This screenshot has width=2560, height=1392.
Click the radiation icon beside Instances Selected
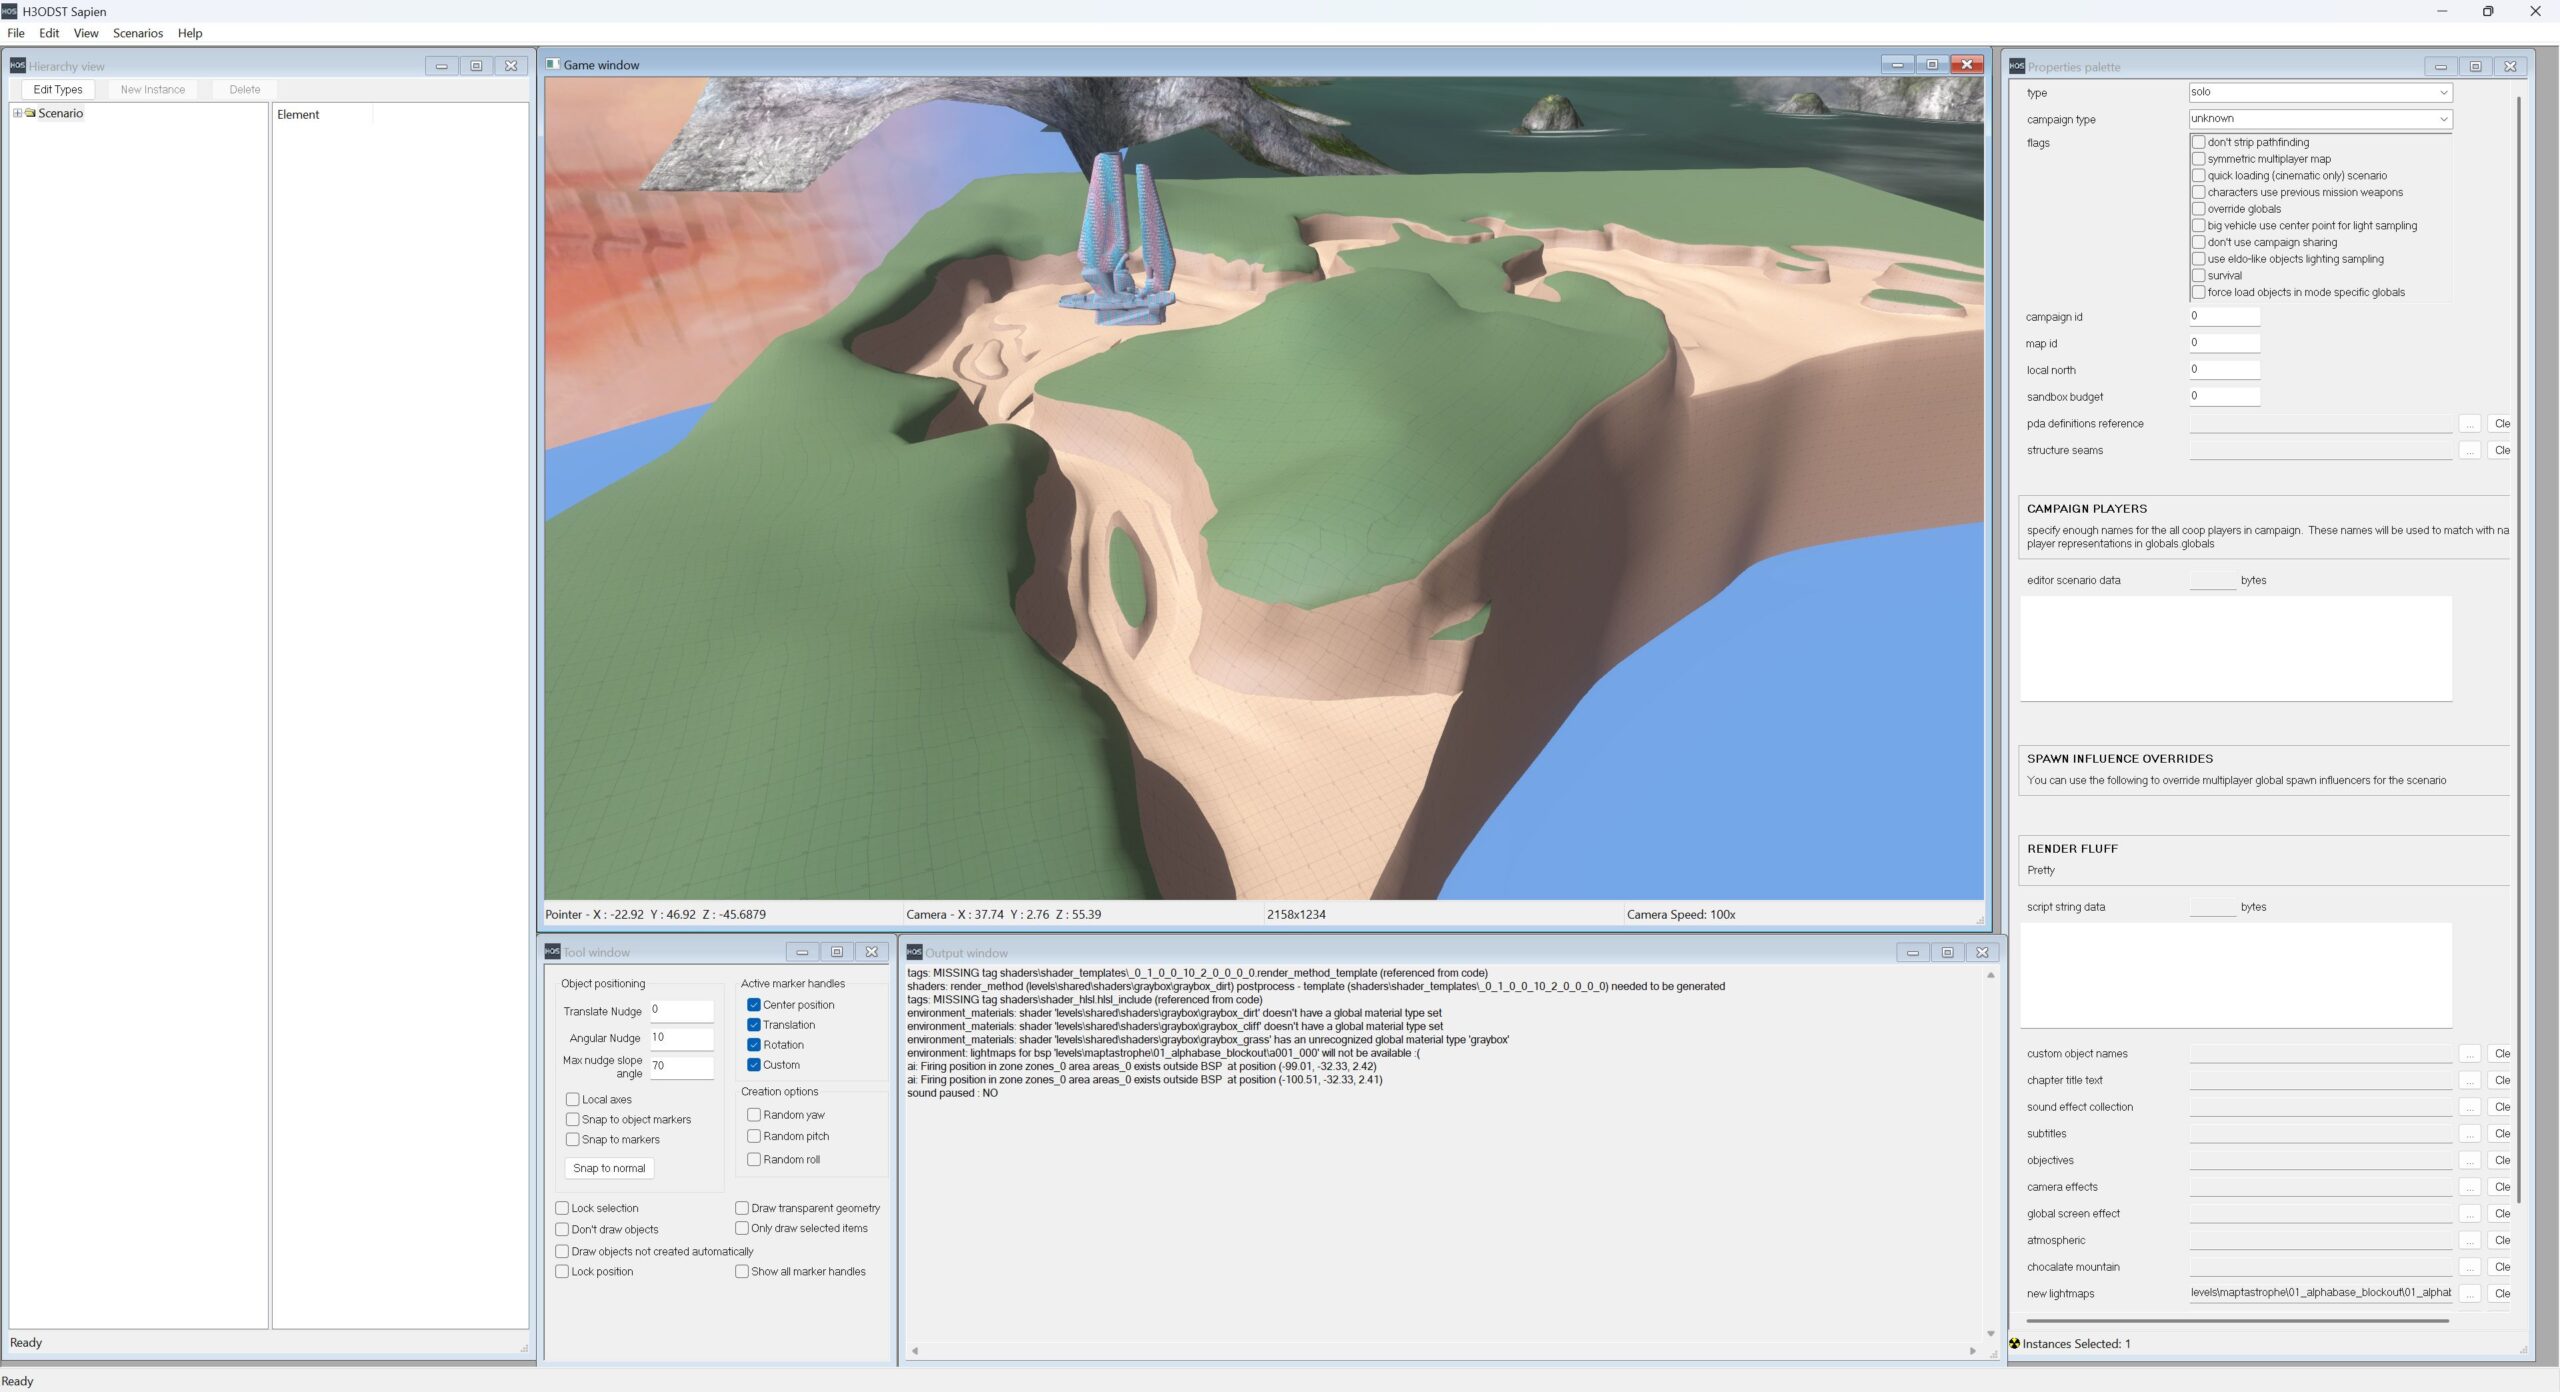tap(2014, 1343)
